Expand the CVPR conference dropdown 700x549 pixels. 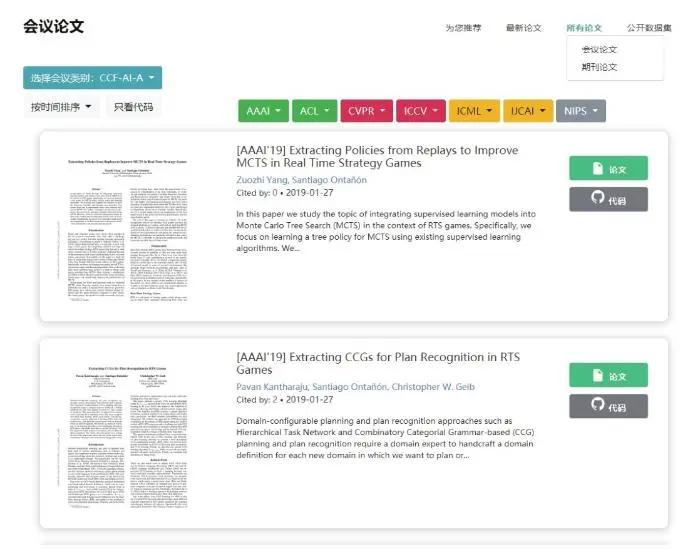tap(367, 111)
